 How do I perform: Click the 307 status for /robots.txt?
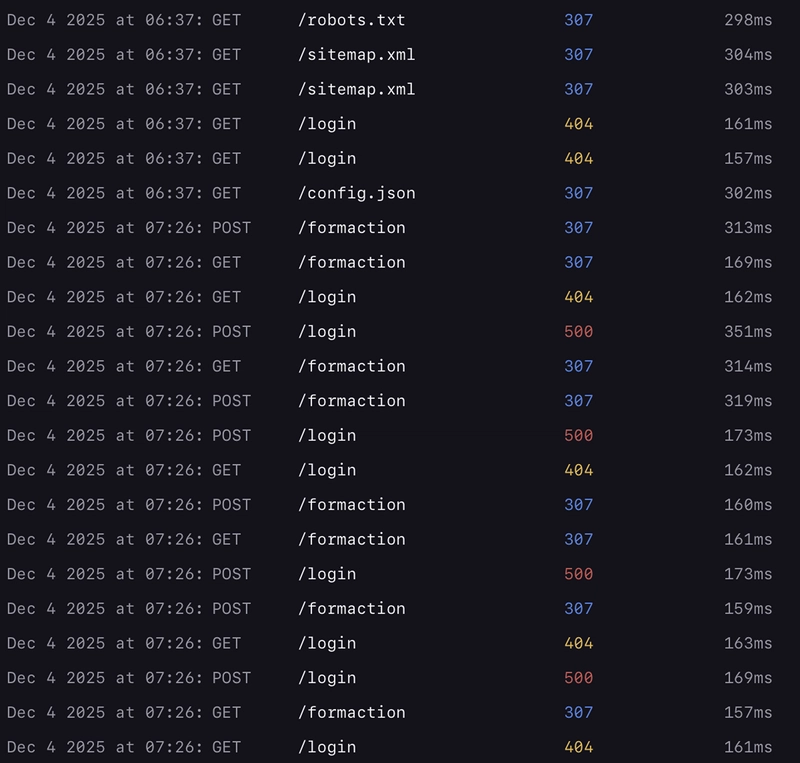point(578,20)
